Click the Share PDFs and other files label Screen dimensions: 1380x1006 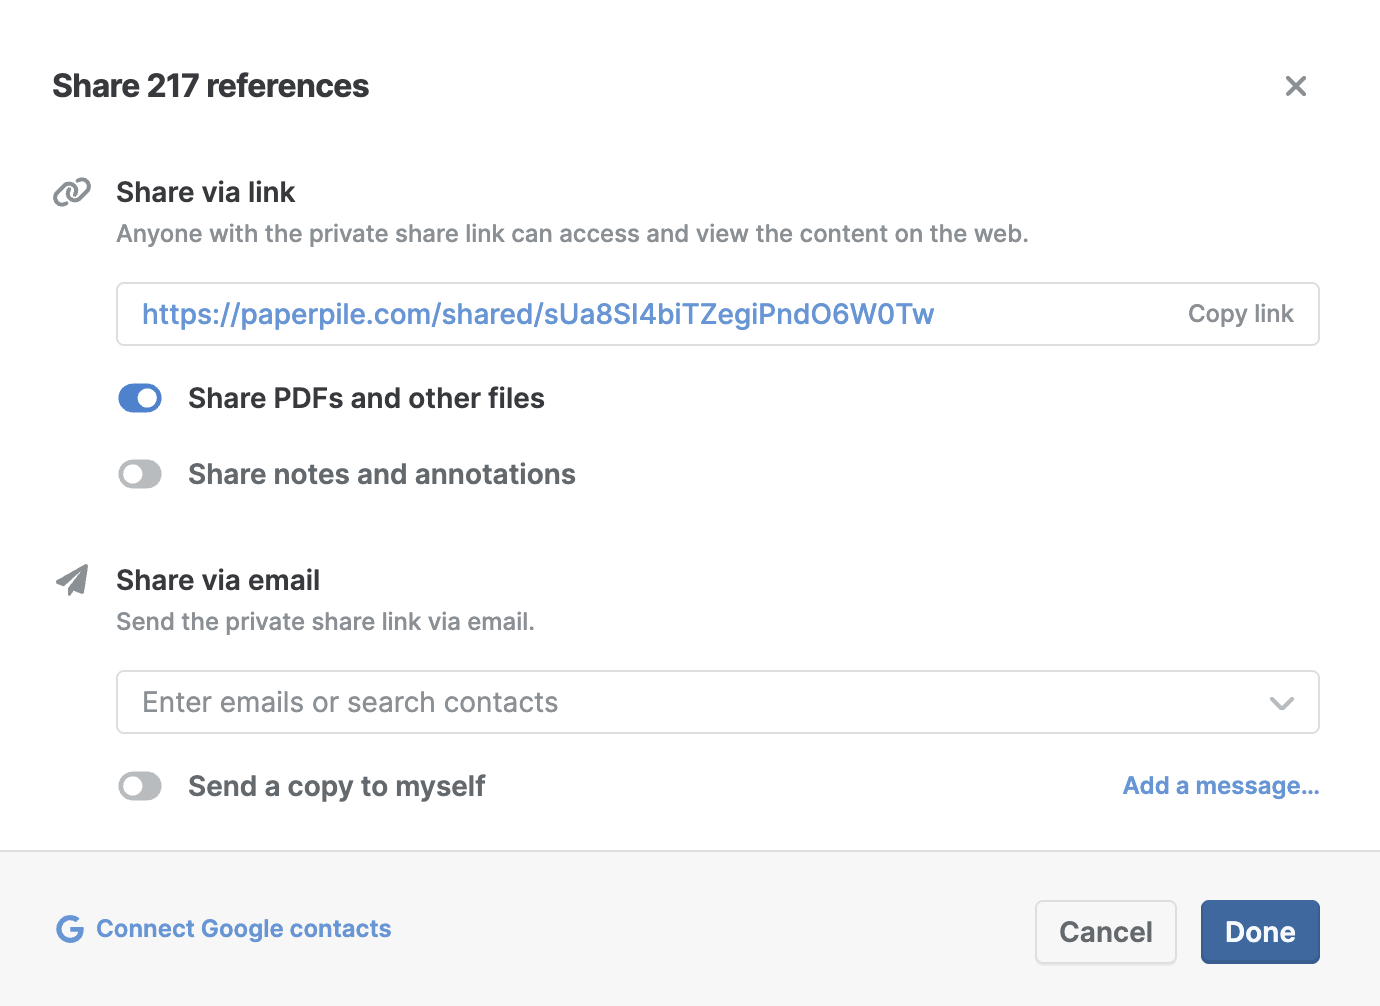[x=366, y=398]
